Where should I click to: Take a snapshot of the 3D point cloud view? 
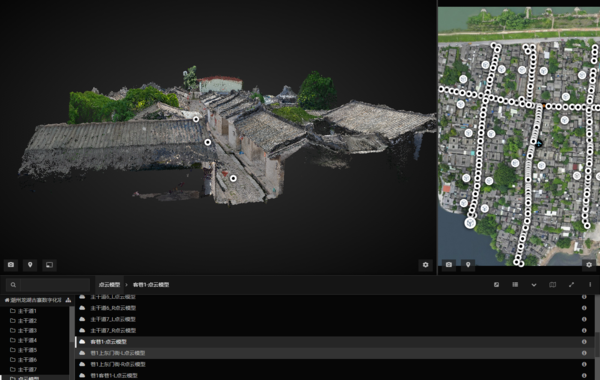click(x=11, y=265)
